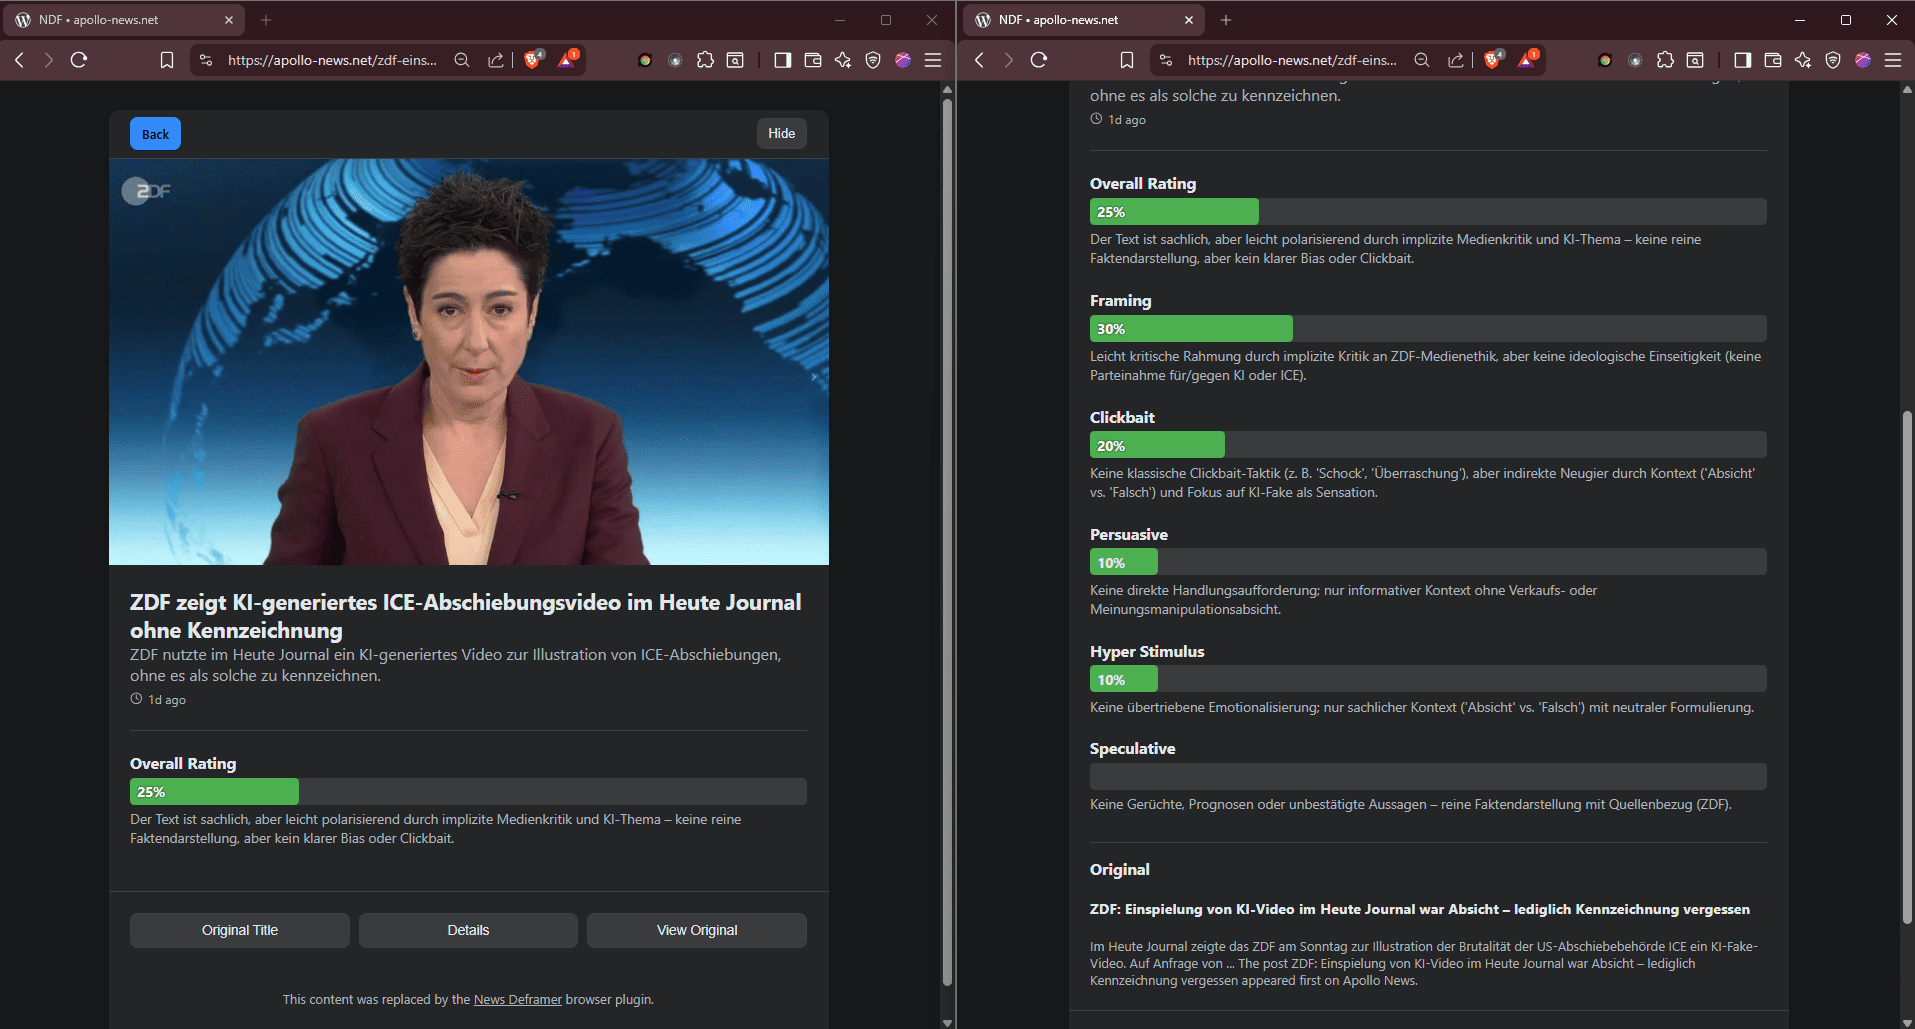Open Brave Wallet in the left window
This screenshot has height=1029, width=1915.
813,60
